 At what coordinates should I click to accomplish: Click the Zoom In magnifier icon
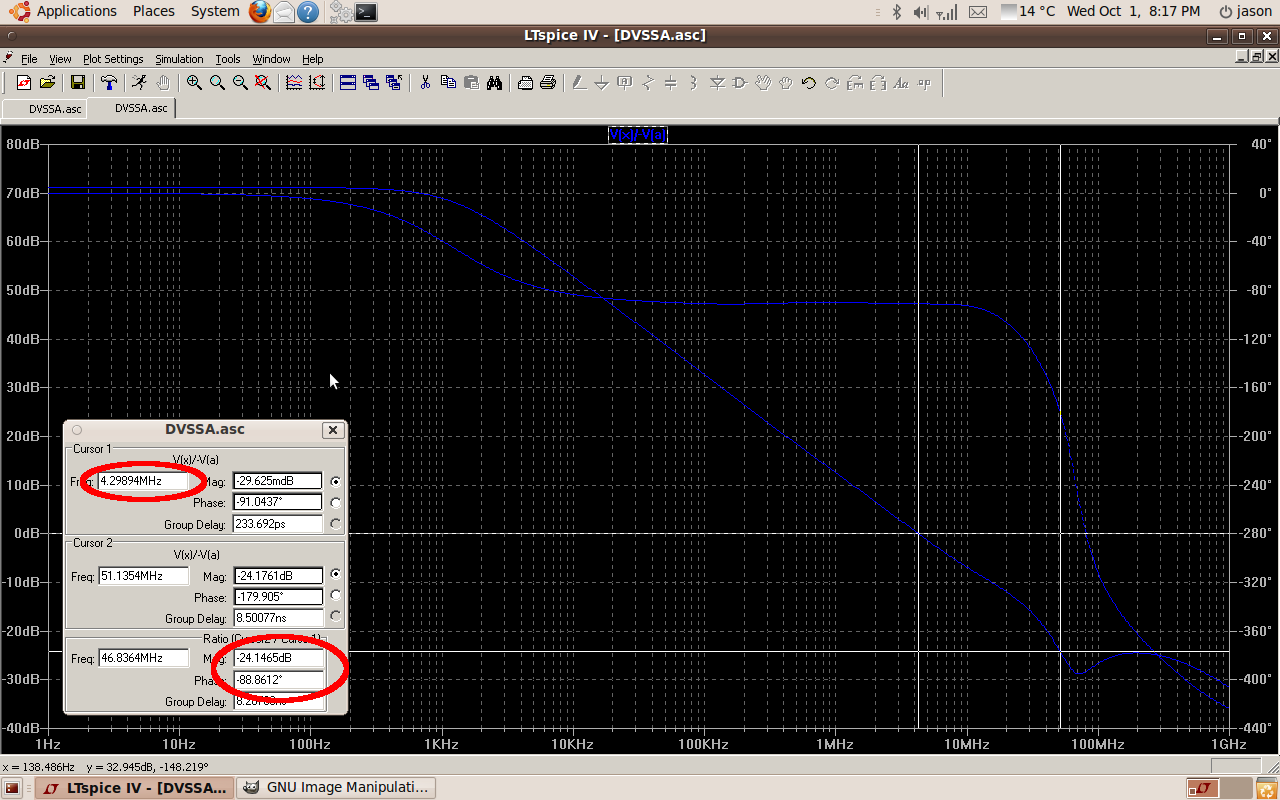194,83
